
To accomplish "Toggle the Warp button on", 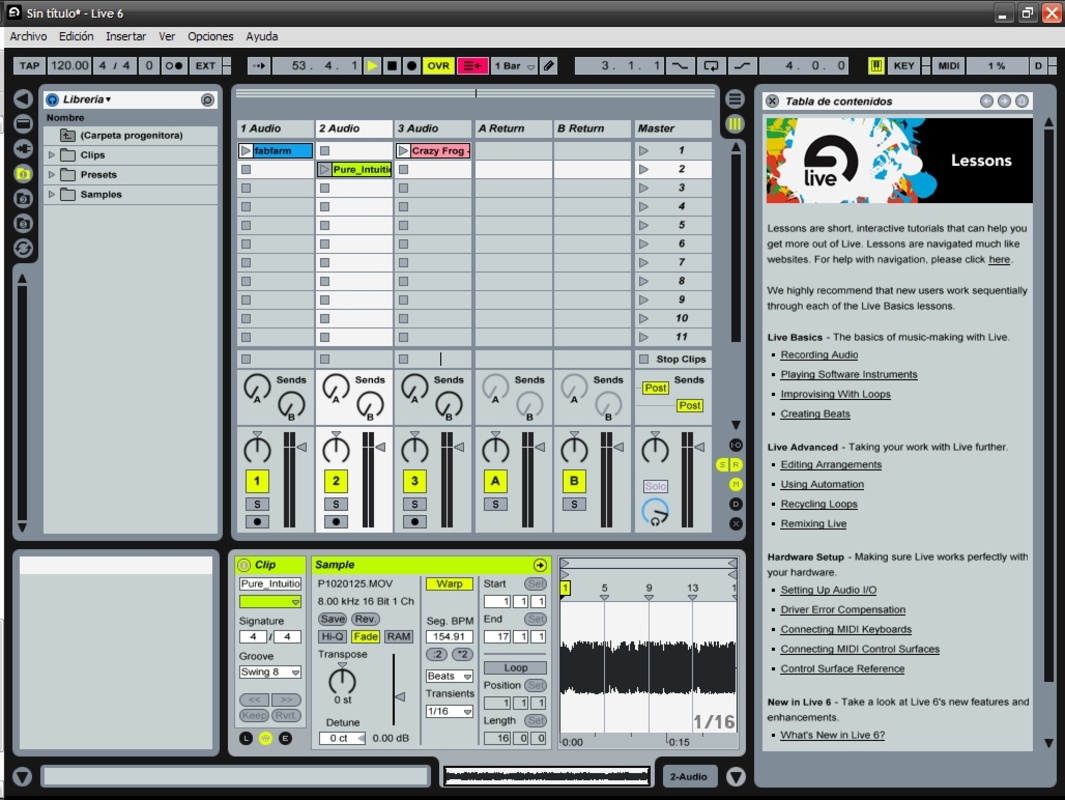I will pos(449,584).
